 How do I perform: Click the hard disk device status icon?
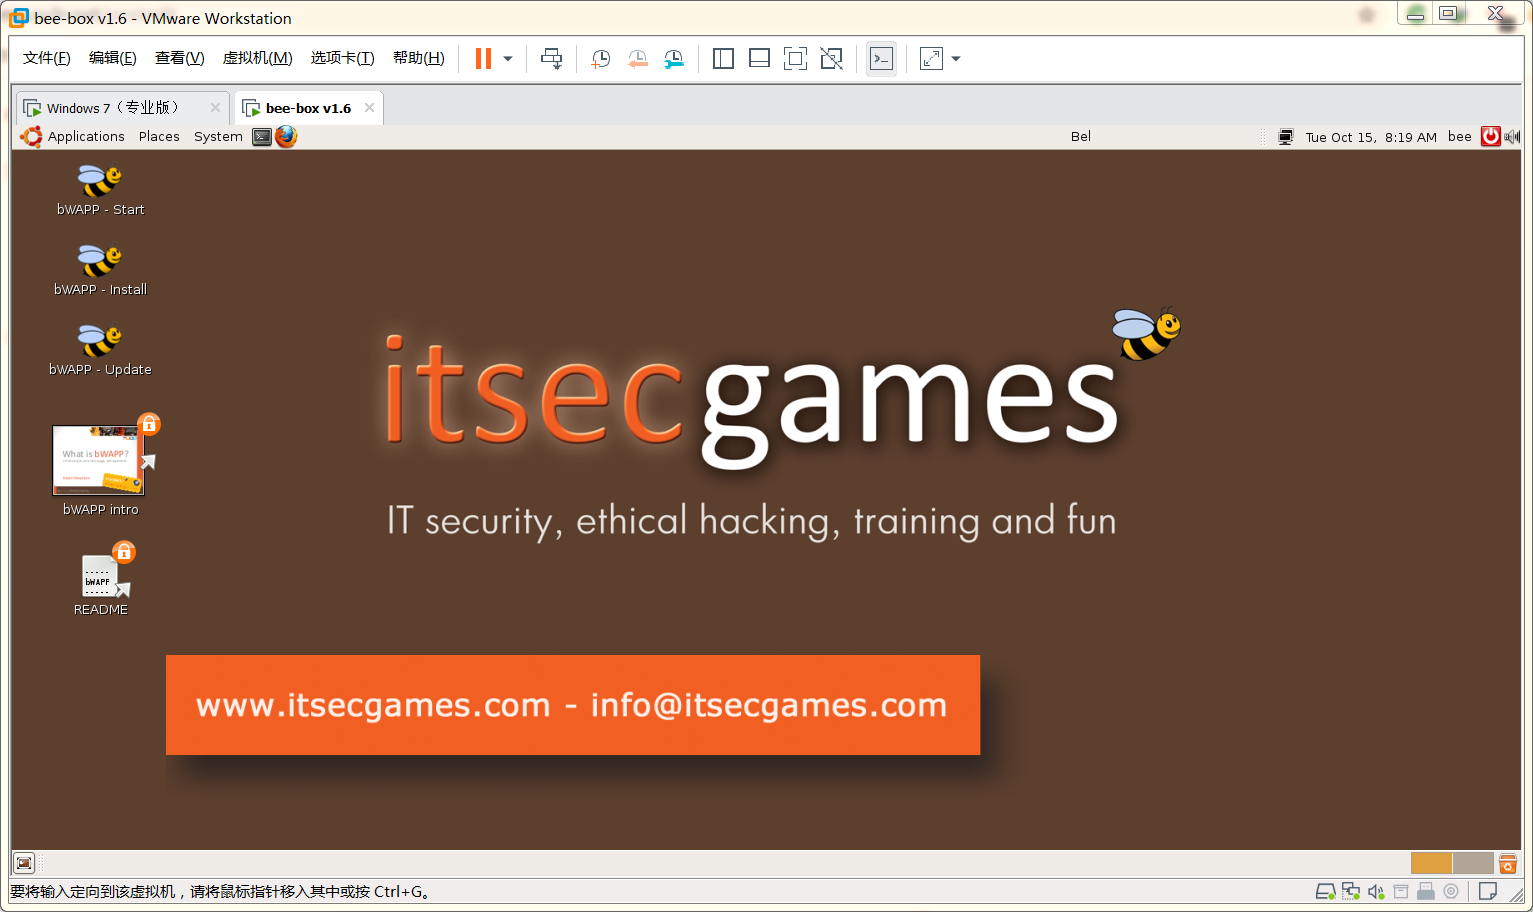[1325, 891]
